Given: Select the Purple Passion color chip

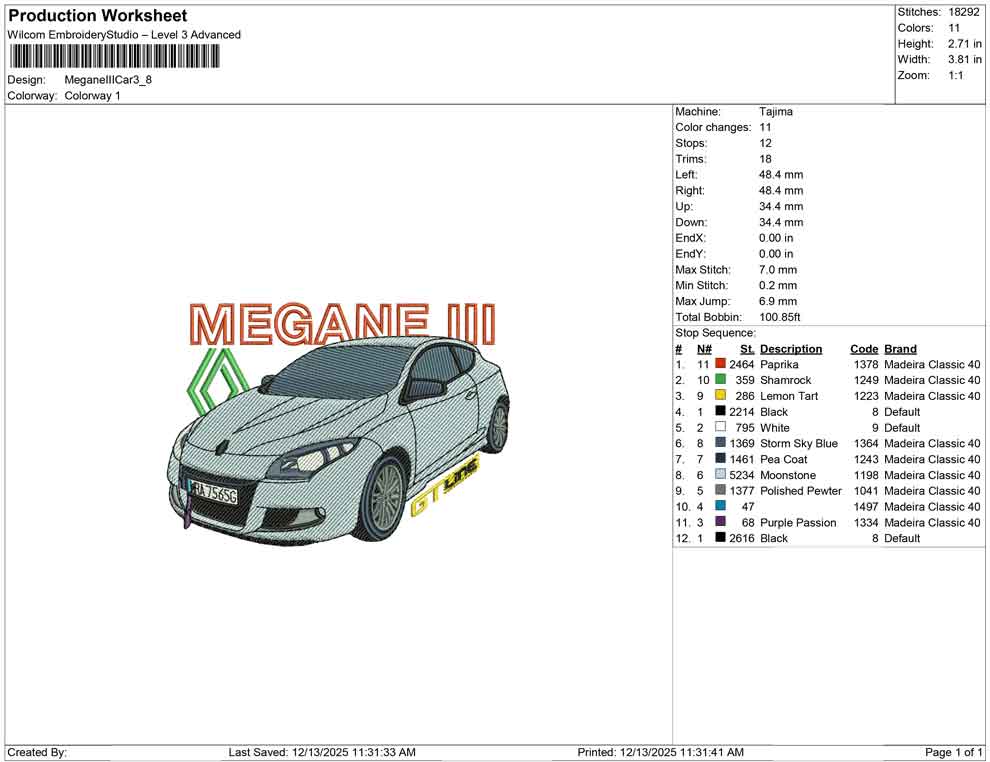Looking at the screenshot, I should (x=721, y=522).
